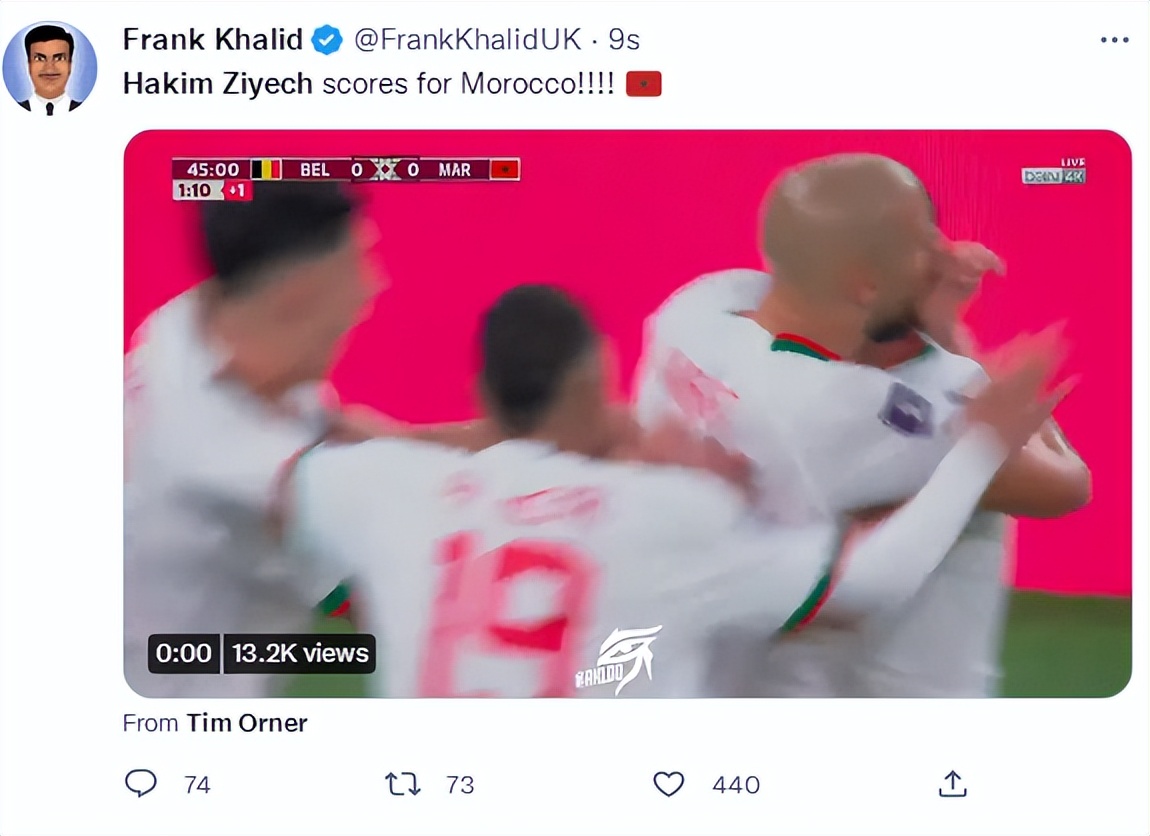1150x836 pixels.
Task: Retweet using the retweet arrows icon
Action: [403, 784]
